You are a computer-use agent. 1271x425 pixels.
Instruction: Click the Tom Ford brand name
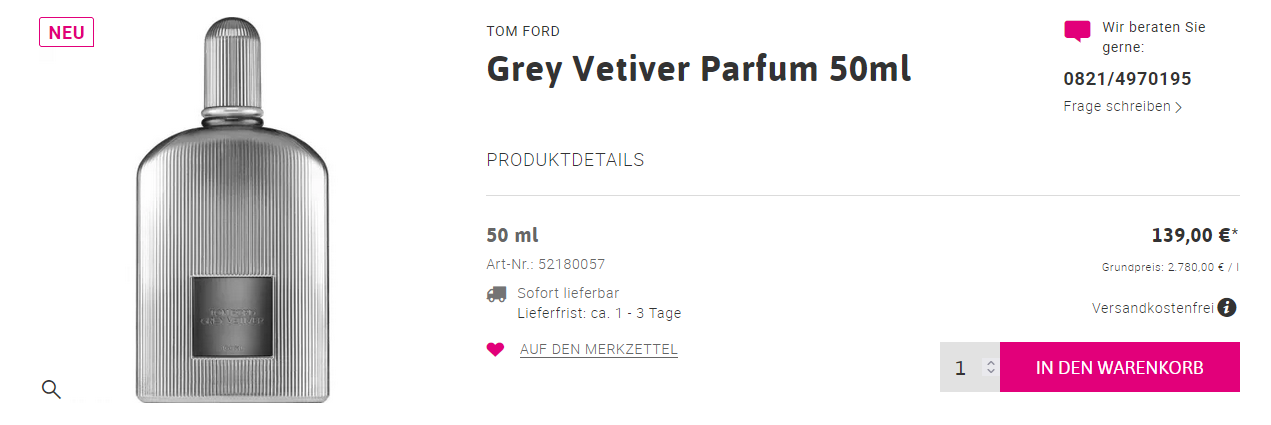pos(523,31)
